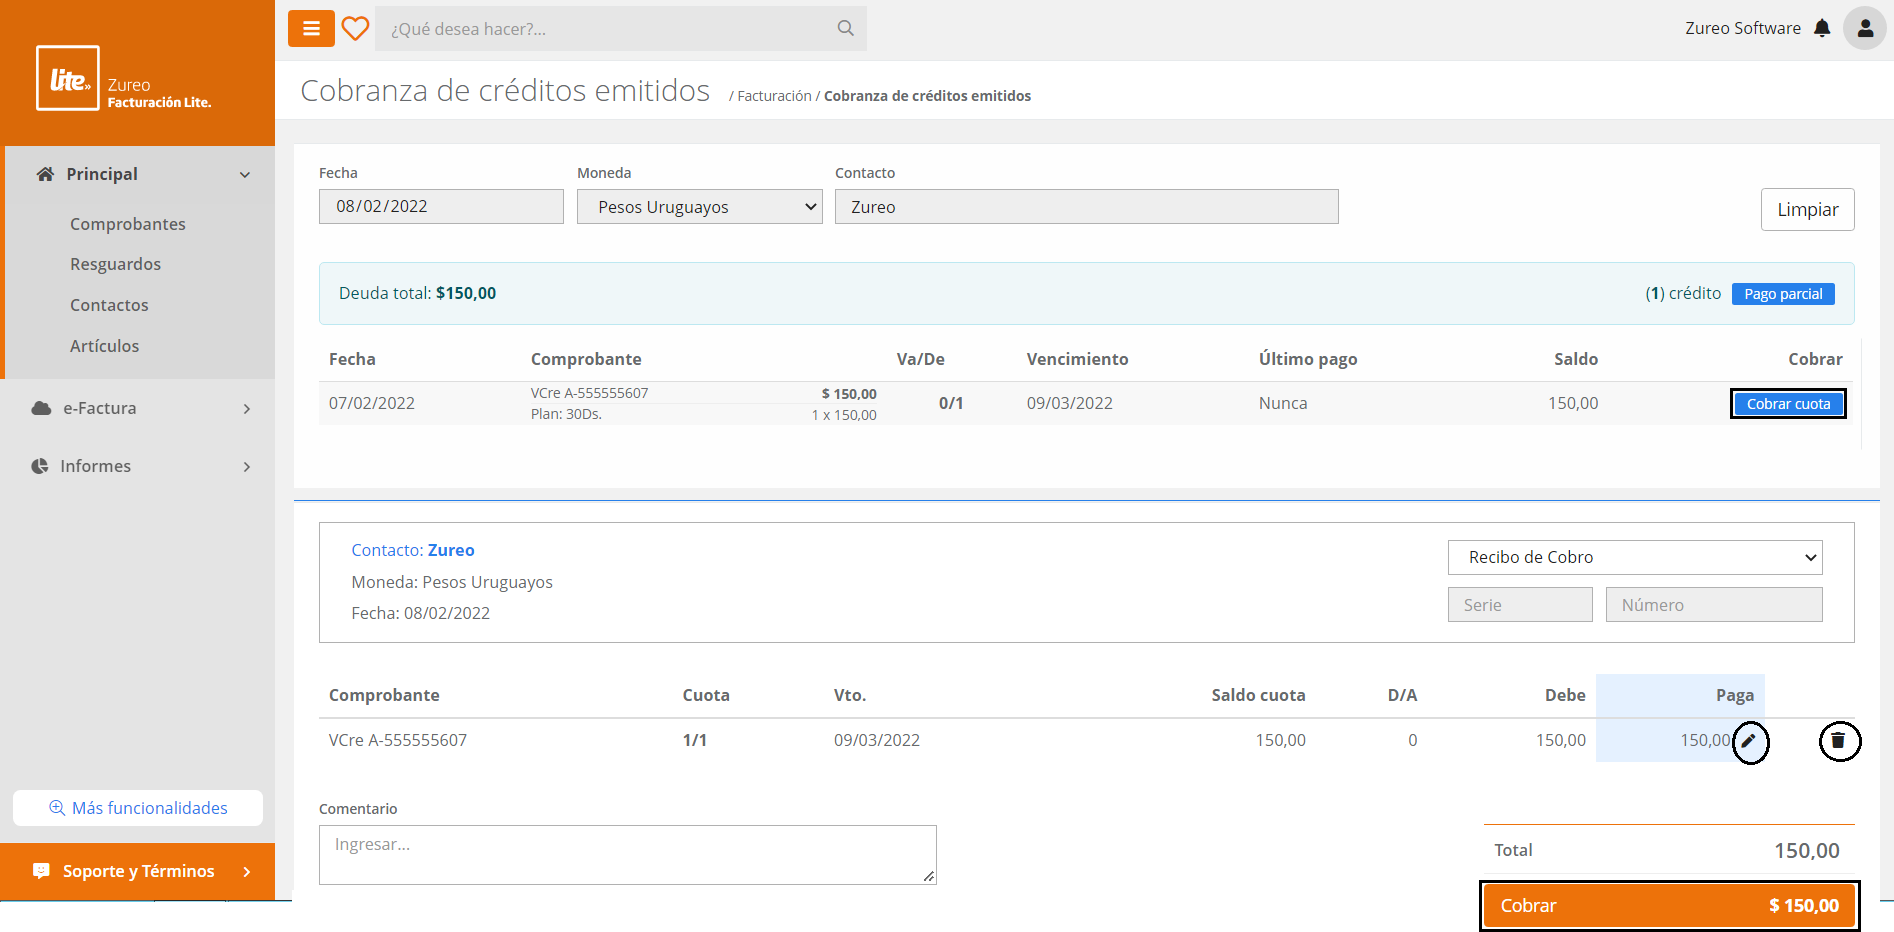This screenshot has width=1894, height=932.
Task: Go to Contactos in the sidebar
Action: pos(109,305)
